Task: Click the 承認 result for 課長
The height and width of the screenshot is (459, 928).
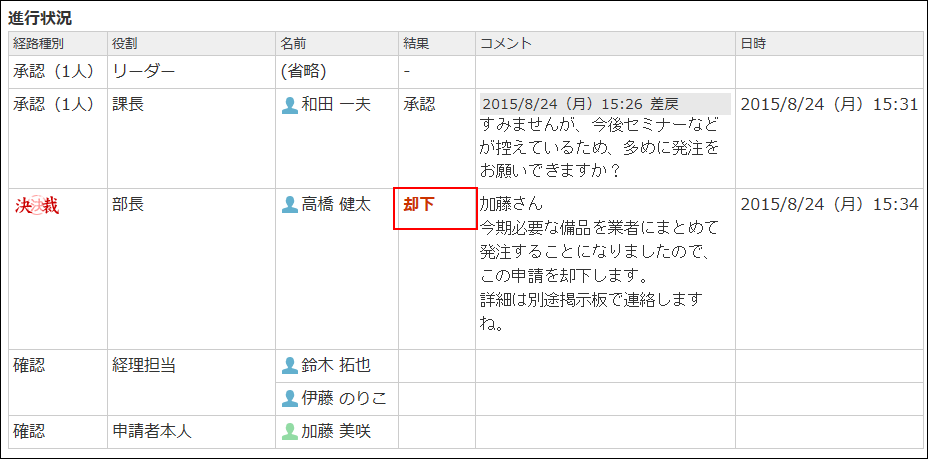Action: point(419,105)
